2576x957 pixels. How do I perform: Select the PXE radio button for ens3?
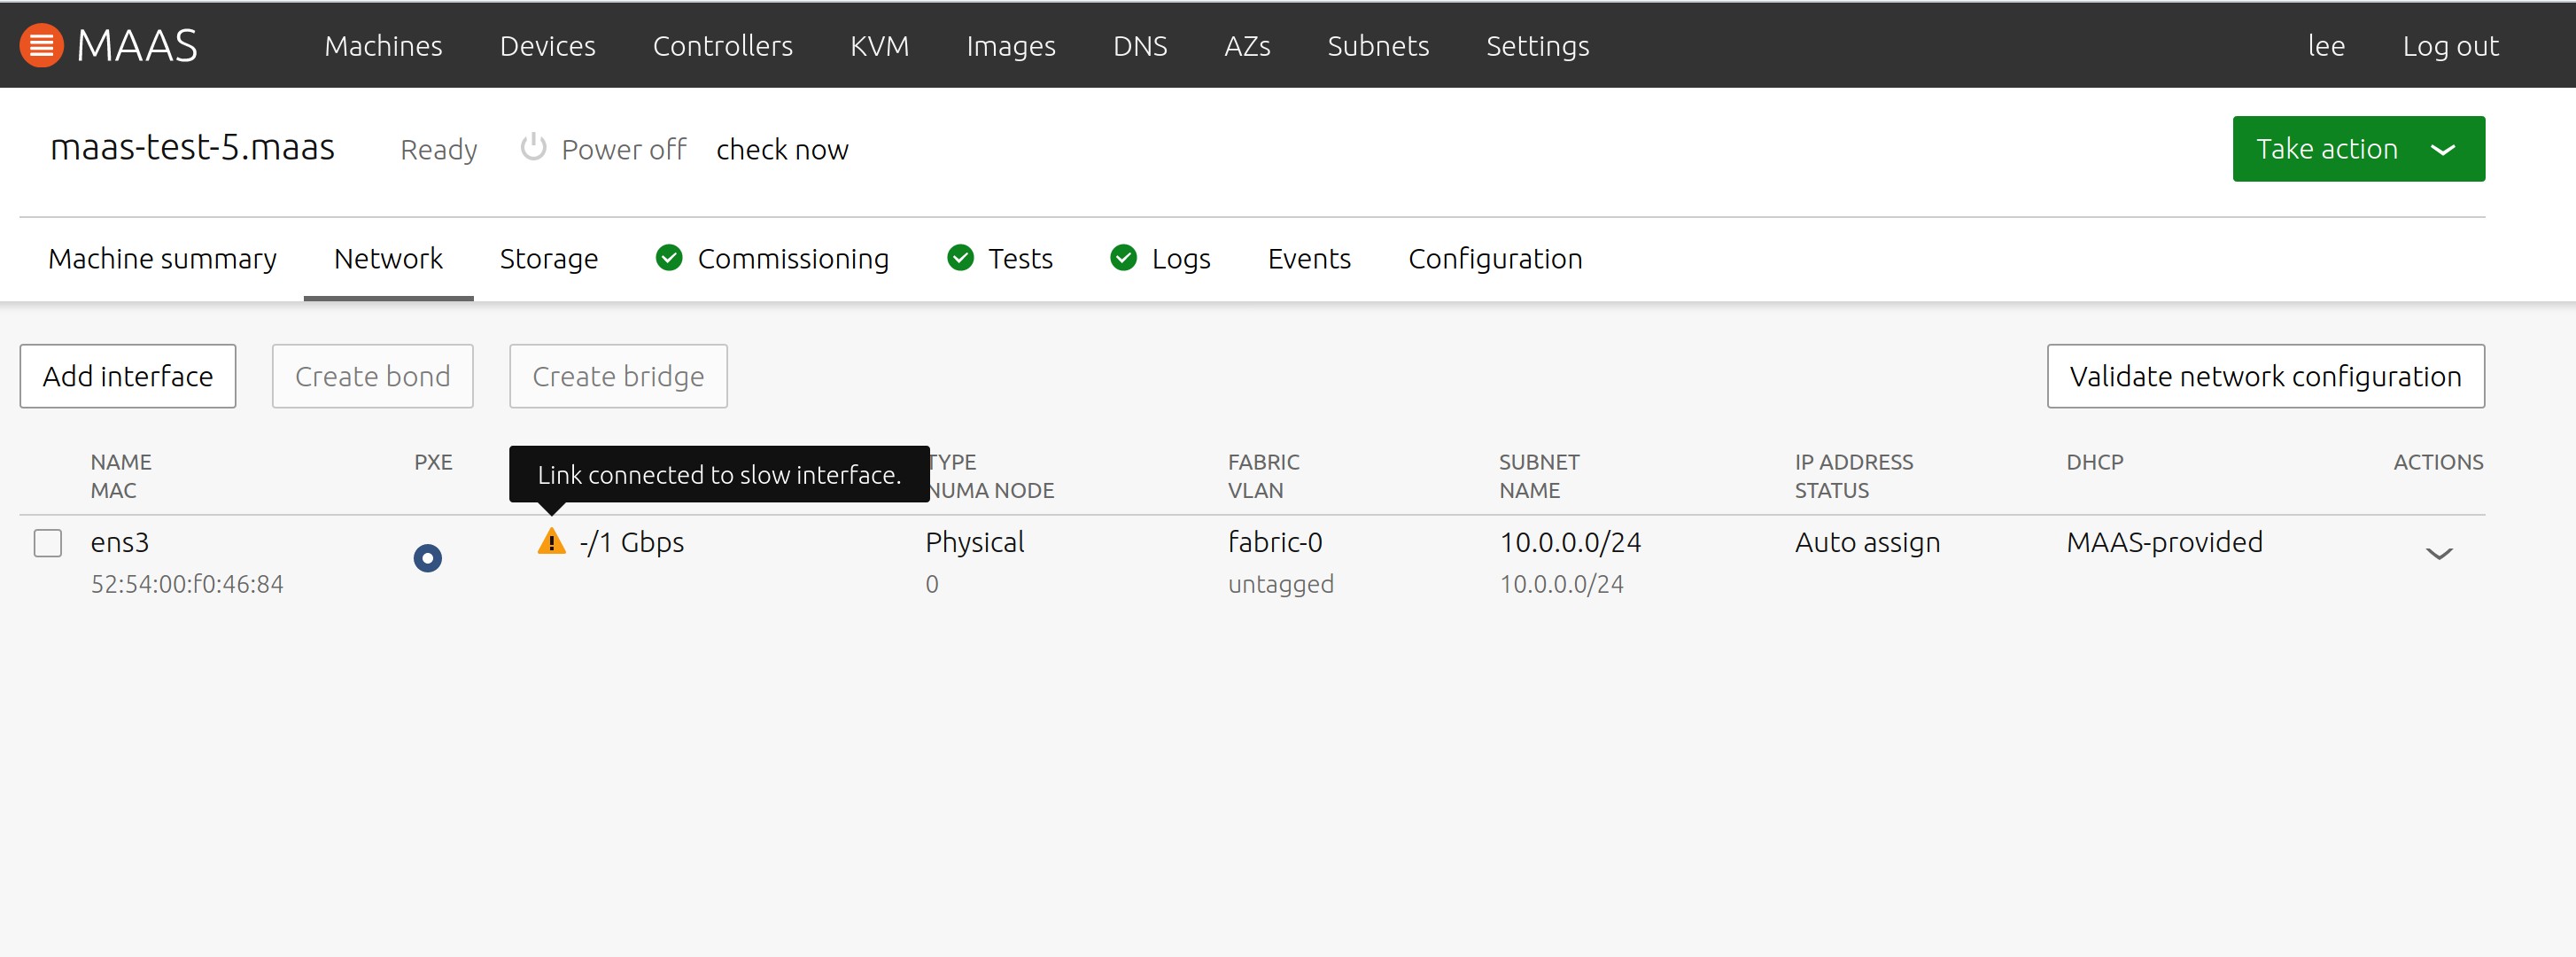pos(427,557)
